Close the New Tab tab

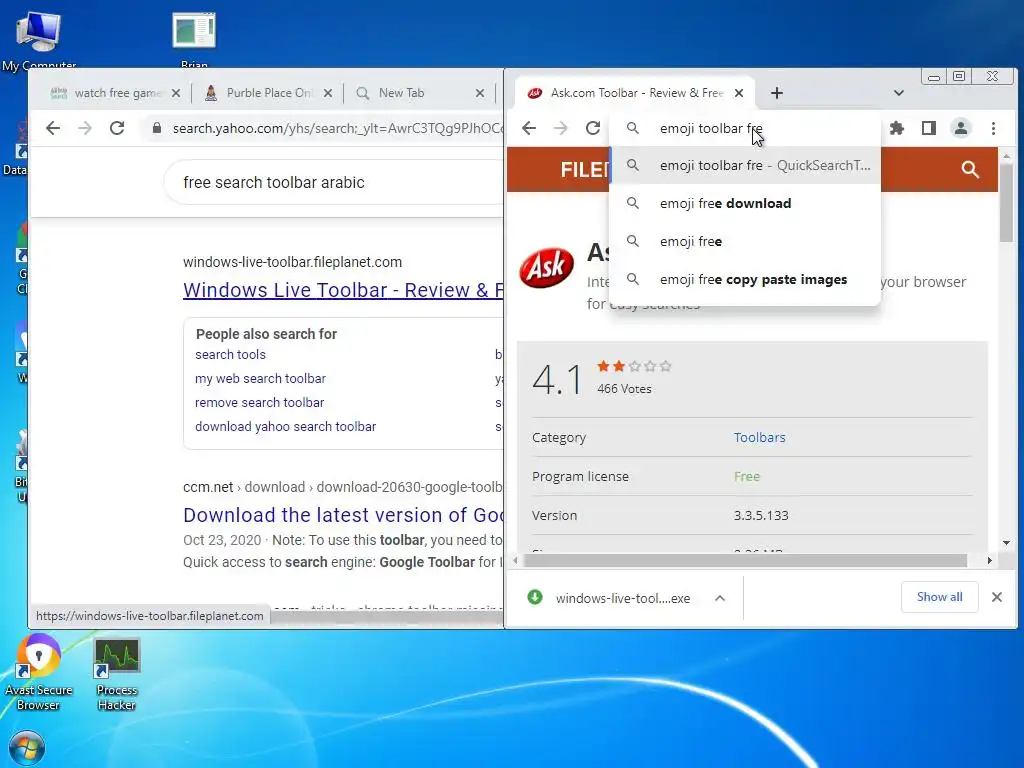coord(480,93)
